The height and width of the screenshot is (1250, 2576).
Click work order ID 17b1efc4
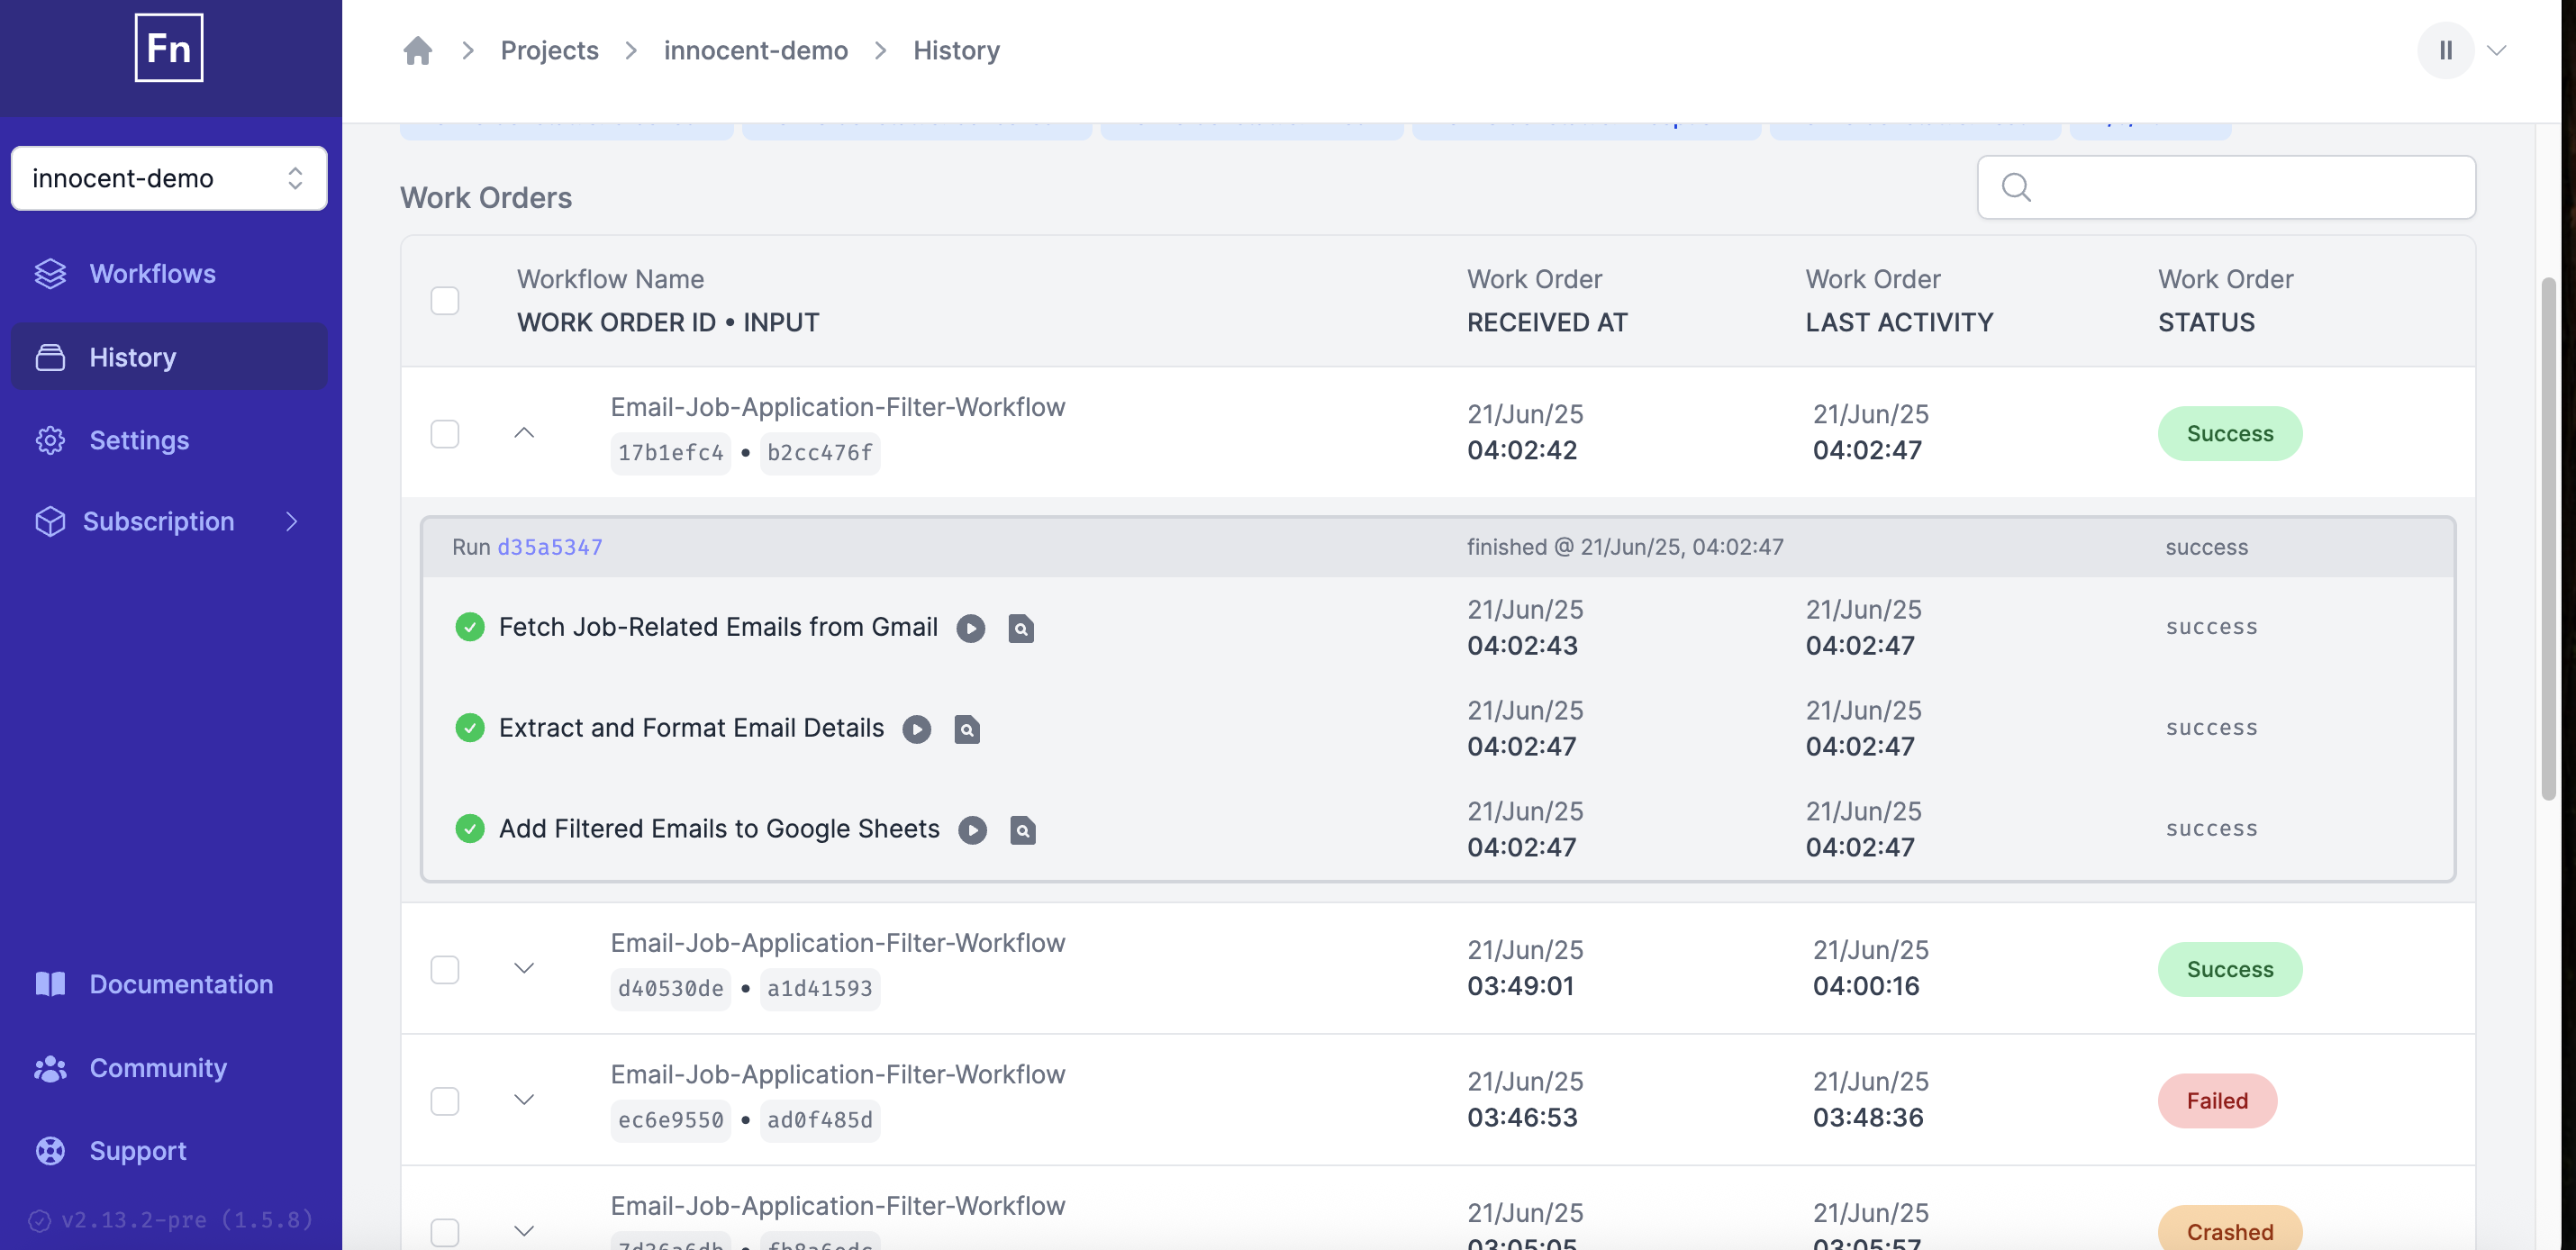point(670,453)
